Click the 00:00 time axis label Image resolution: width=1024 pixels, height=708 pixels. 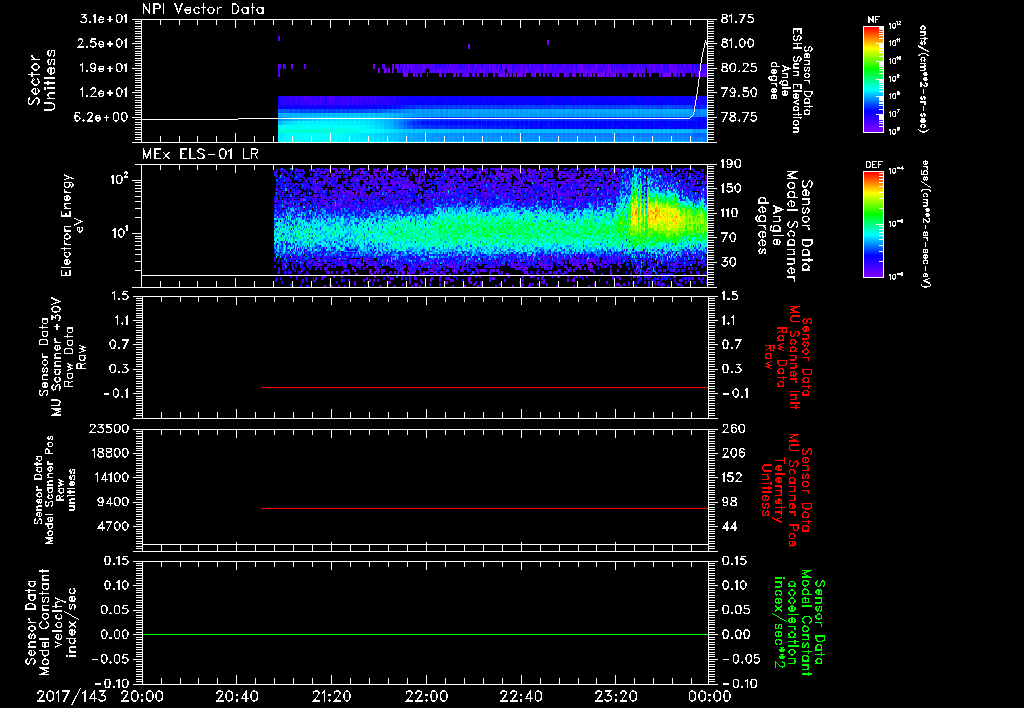coord(710,696)
